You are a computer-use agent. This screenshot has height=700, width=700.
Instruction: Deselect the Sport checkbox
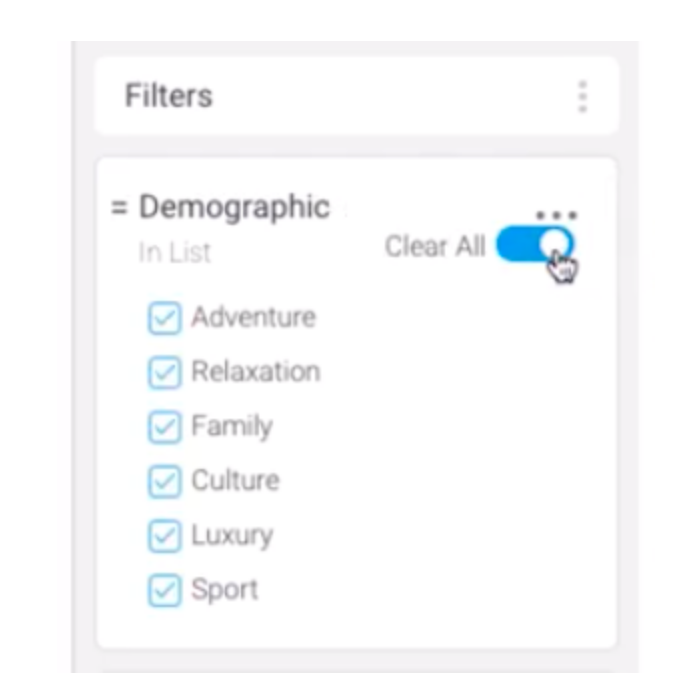(164, 591)
